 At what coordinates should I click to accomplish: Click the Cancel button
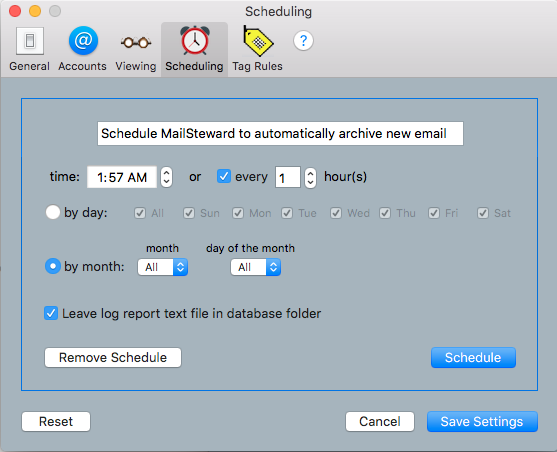380,421
